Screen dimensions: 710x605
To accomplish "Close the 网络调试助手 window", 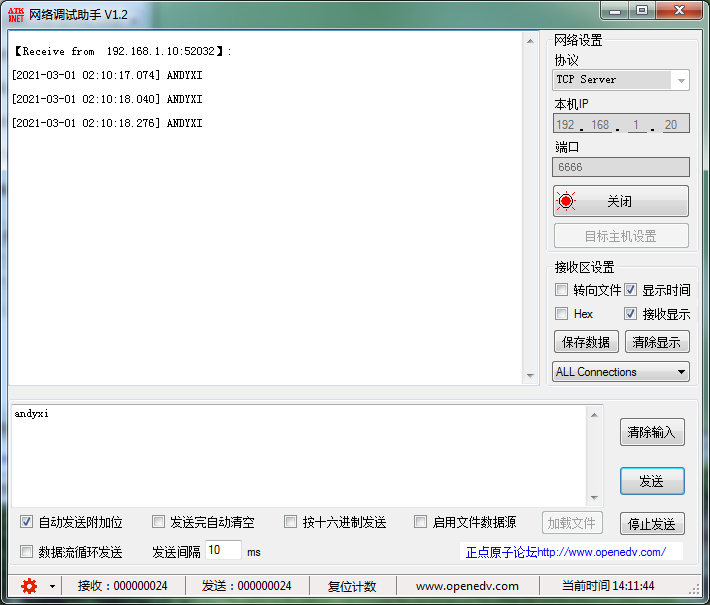I will tap(679, 10).
